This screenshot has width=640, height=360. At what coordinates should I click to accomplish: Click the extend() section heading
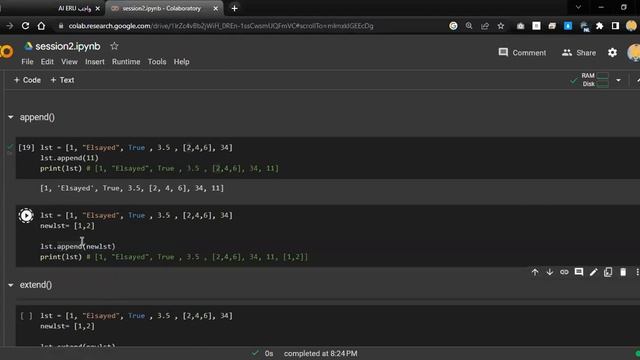click(36, 285)
